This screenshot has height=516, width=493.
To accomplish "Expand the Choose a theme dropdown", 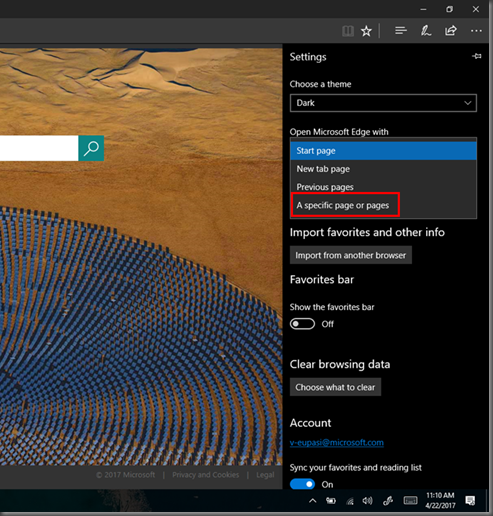I will tap(383, 103).
